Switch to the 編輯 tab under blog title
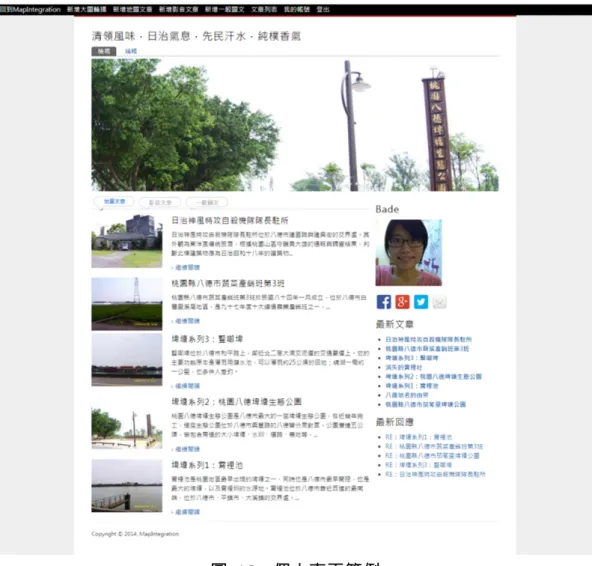The width and height of the screenshot is (592, 566). coord(131,51)
